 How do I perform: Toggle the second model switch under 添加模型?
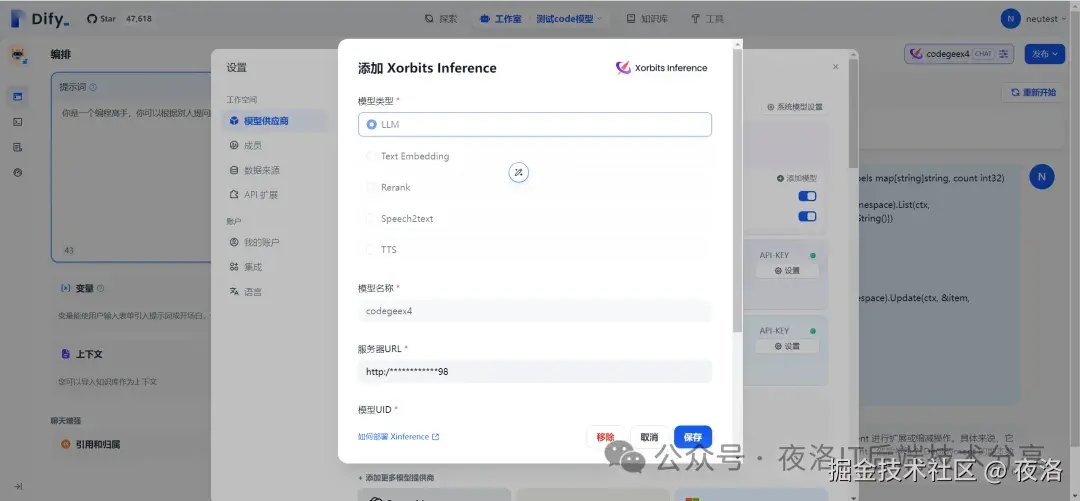(x=807, y=216)
